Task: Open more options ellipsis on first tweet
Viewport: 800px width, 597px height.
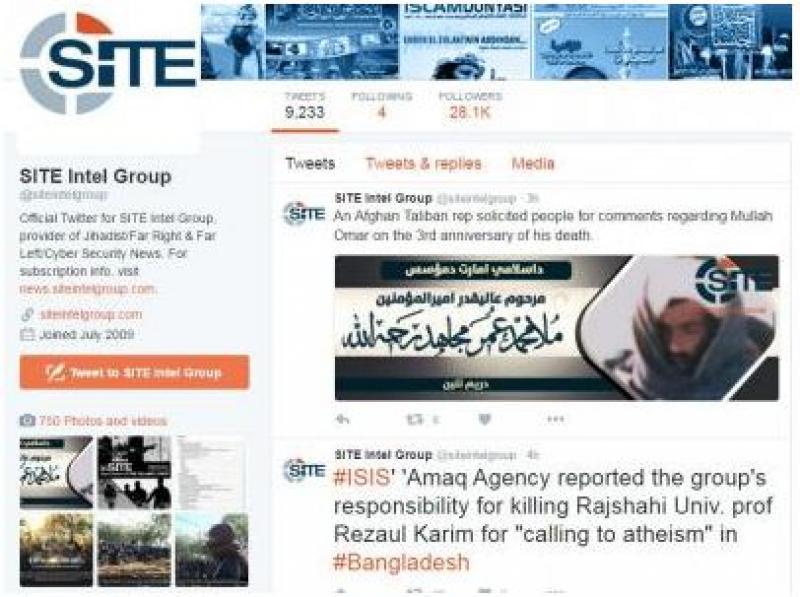Action: pyautogui.click(x=555, y=419)
